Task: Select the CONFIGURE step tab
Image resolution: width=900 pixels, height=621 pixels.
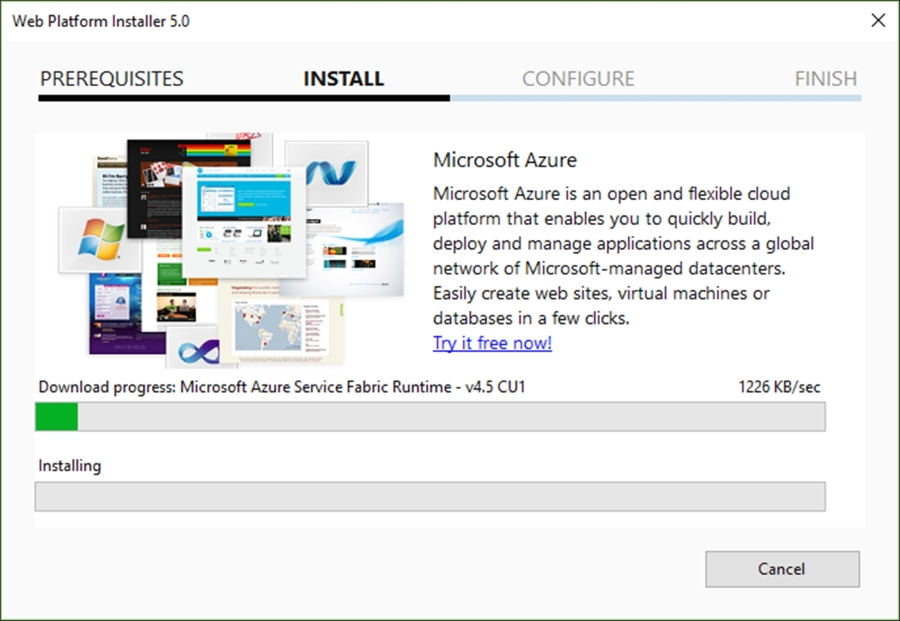Action: coord(578,79)
